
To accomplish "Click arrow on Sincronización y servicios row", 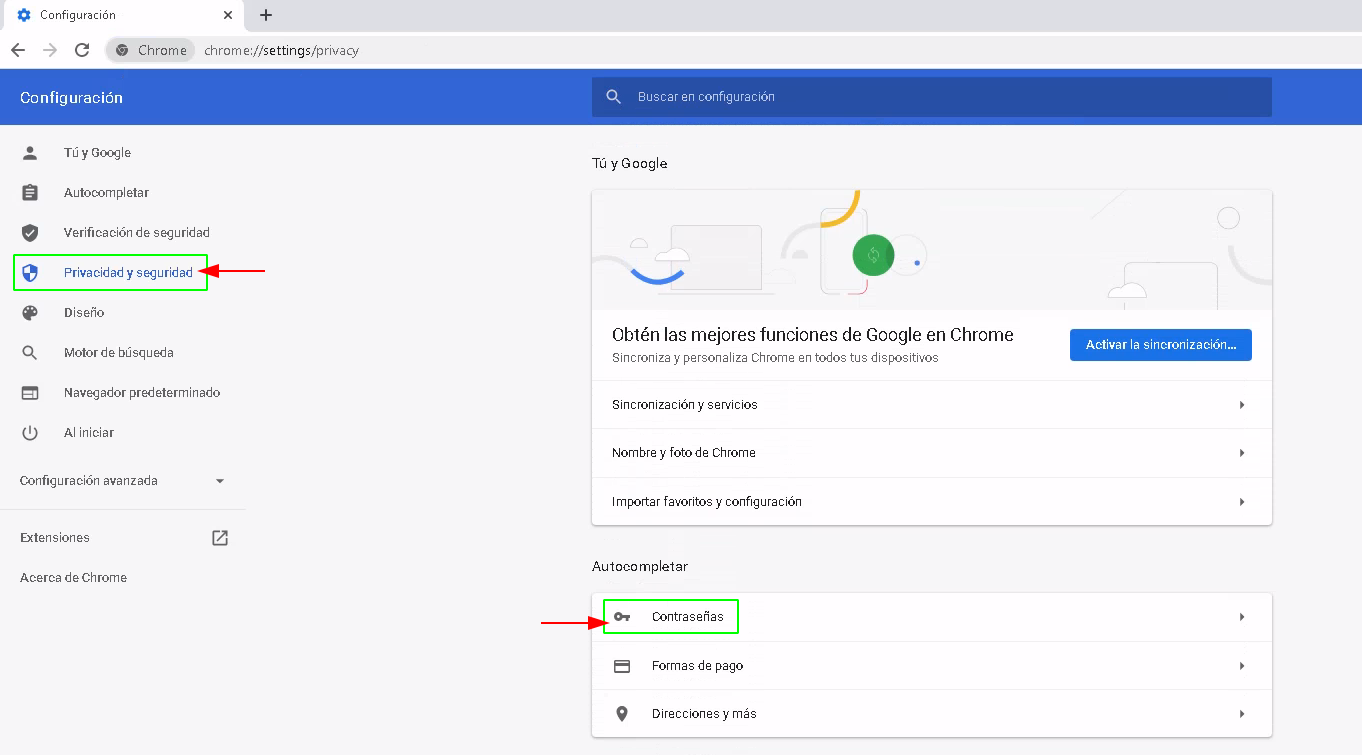I will coord(1242,405).
